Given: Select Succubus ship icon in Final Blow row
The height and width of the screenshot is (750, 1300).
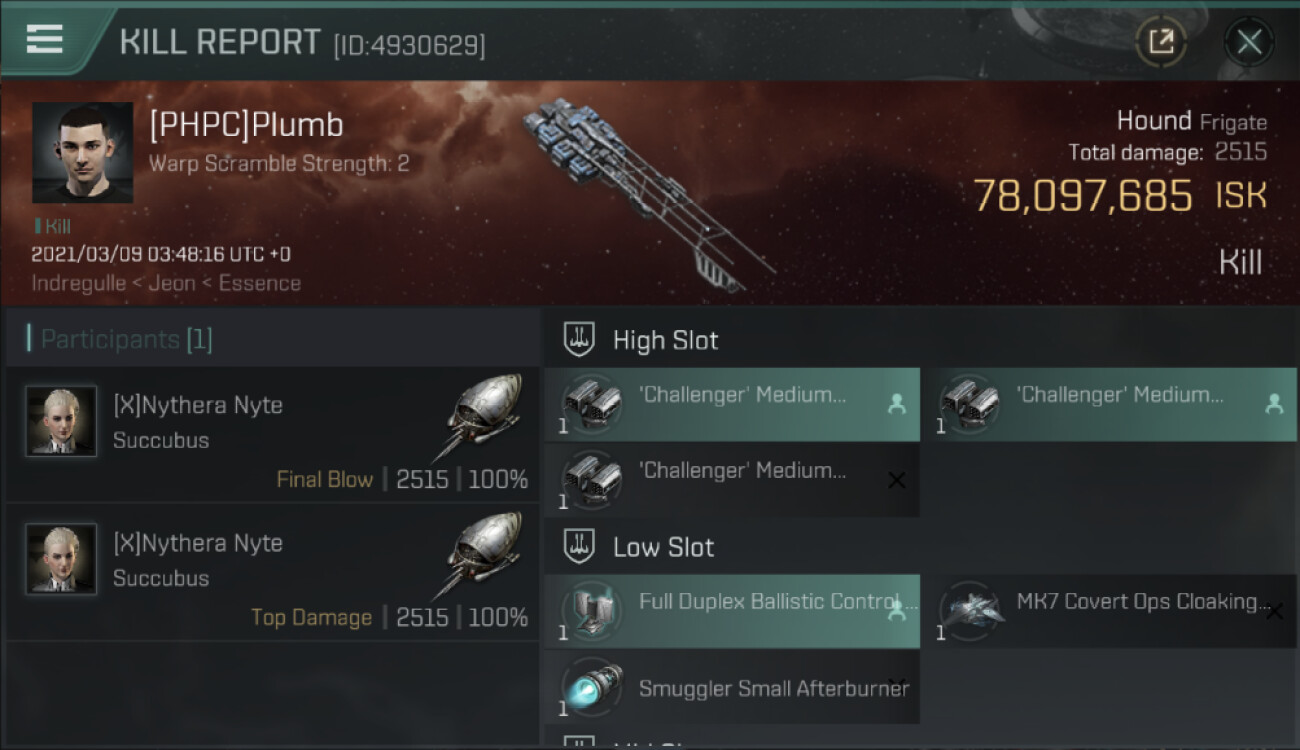Looking at the screenshot, I should [x=483, y=416].
